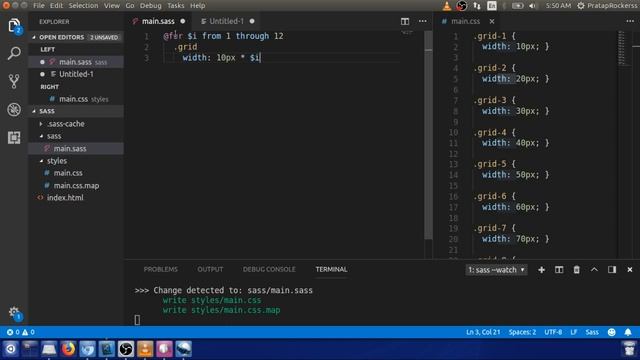Image resolution: width=640 pixels, height=360 pixels.
Task: Open more actions menu for right editor
Action: click(x=630, y=21)
